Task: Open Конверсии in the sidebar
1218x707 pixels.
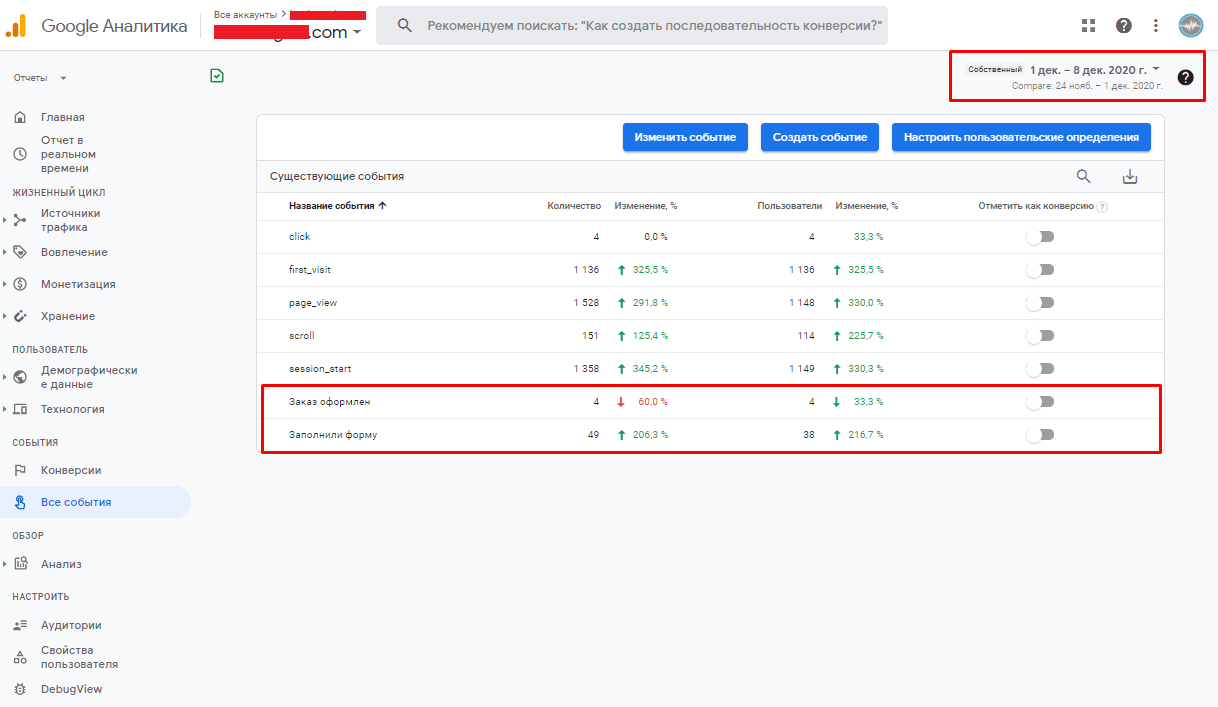Action: [x=70, y=470]
